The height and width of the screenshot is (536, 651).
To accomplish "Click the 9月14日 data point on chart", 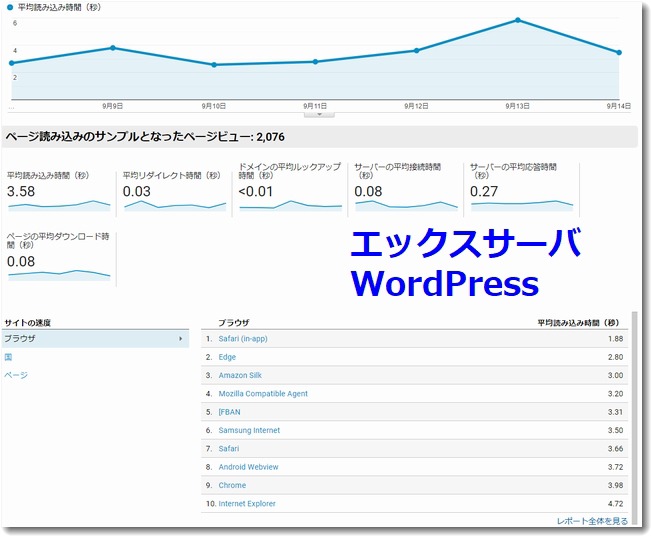I will pyautogui.click(x=619, y=52).
